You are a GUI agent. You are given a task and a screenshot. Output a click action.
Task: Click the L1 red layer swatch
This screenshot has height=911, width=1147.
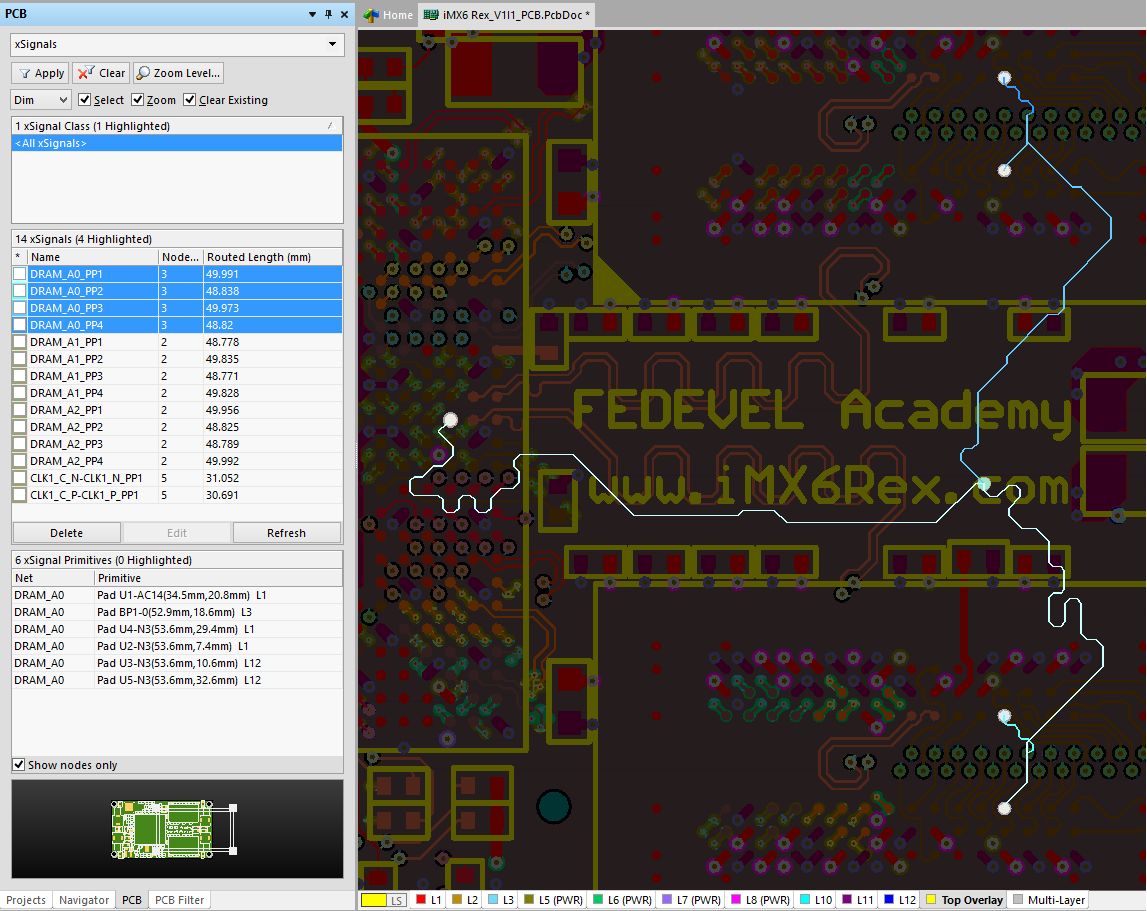[x=421, y=900]
